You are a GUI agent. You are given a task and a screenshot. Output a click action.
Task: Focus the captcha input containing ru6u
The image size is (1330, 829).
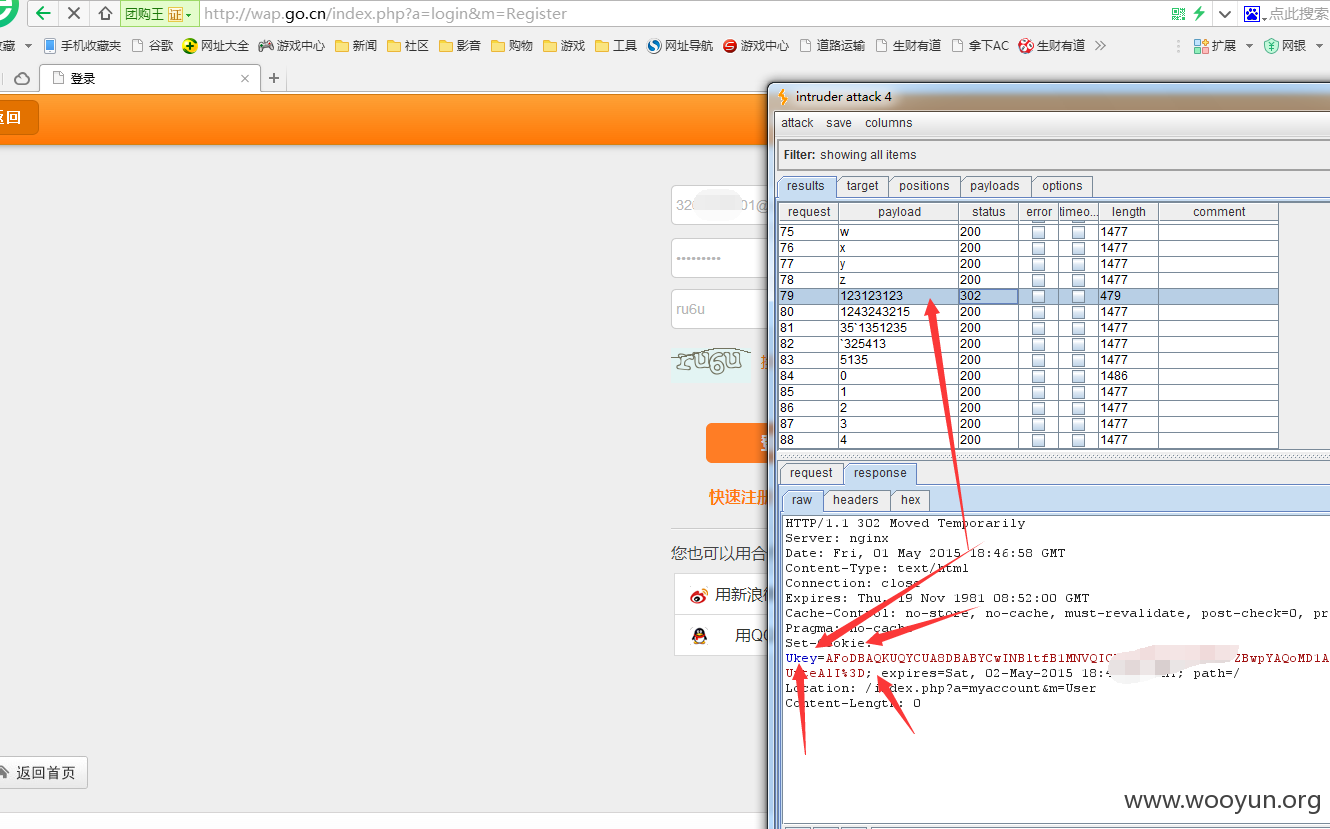(x=720, y=310)
